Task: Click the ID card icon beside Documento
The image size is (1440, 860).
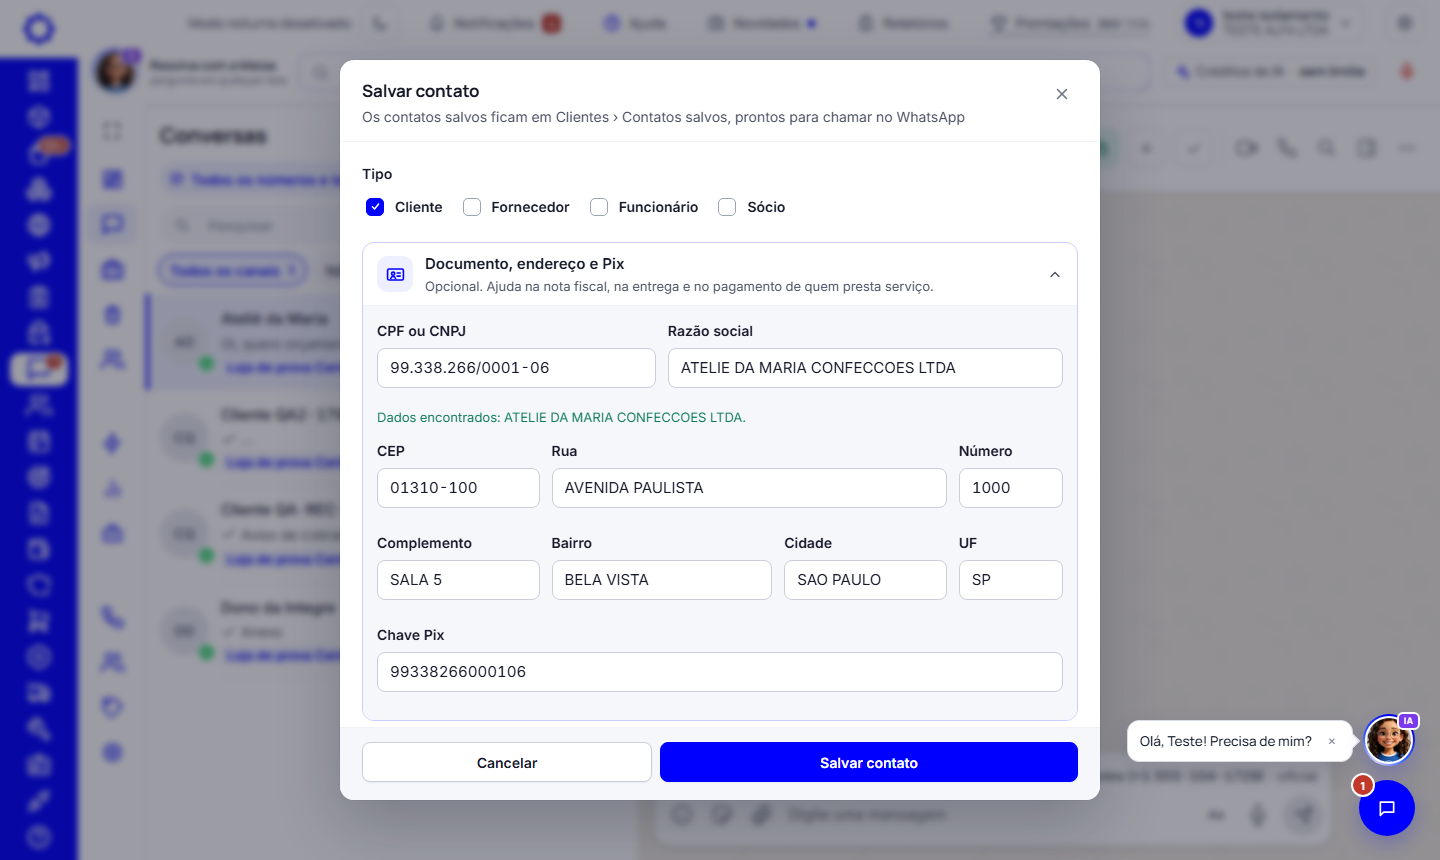Action: coord(395,274)
